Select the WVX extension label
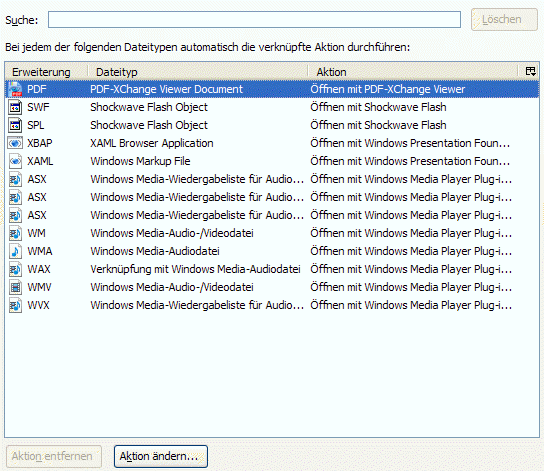Viewport: 544px width, 471px height. click(38, 306)
